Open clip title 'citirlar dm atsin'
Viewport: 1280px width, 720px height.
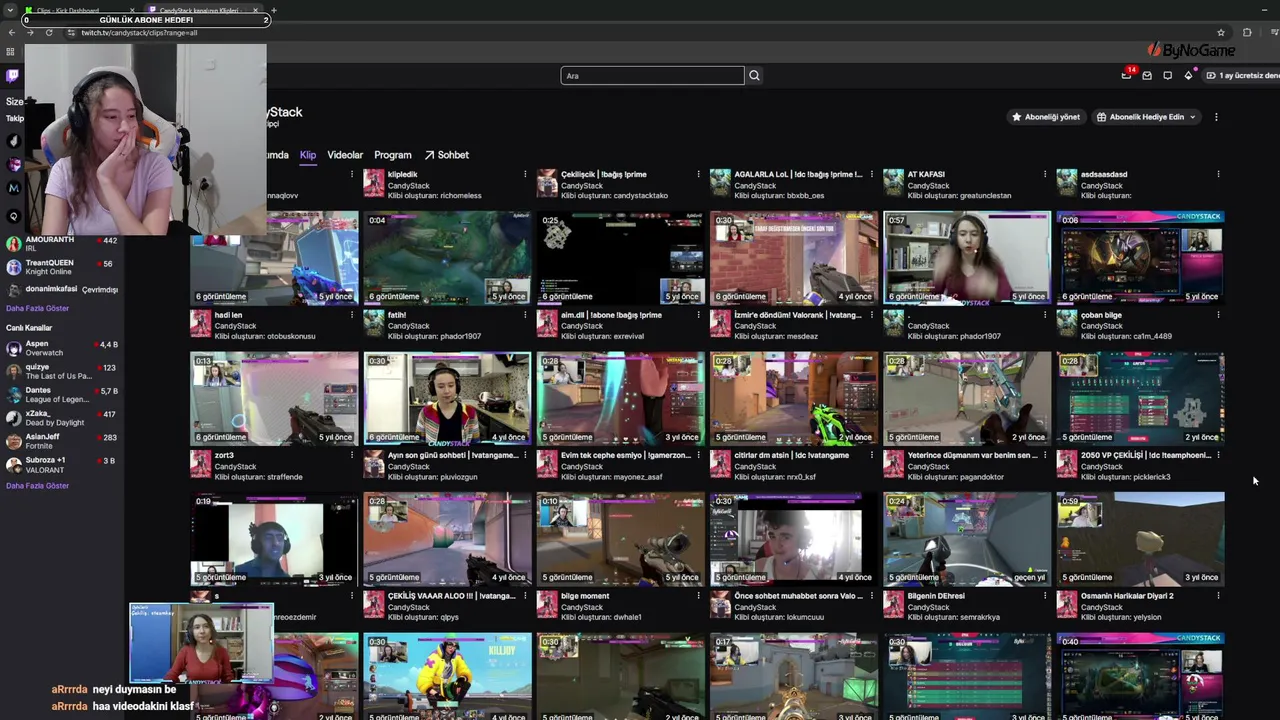(x=791, y=455)
